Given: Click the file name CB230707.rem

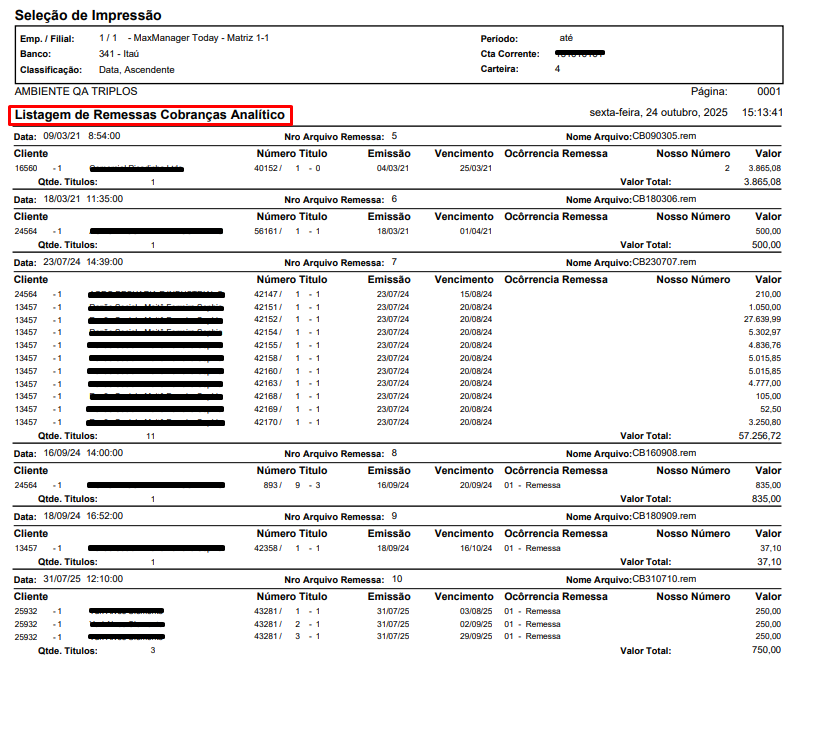Looking at the screenshot, I should click(664, 262).
